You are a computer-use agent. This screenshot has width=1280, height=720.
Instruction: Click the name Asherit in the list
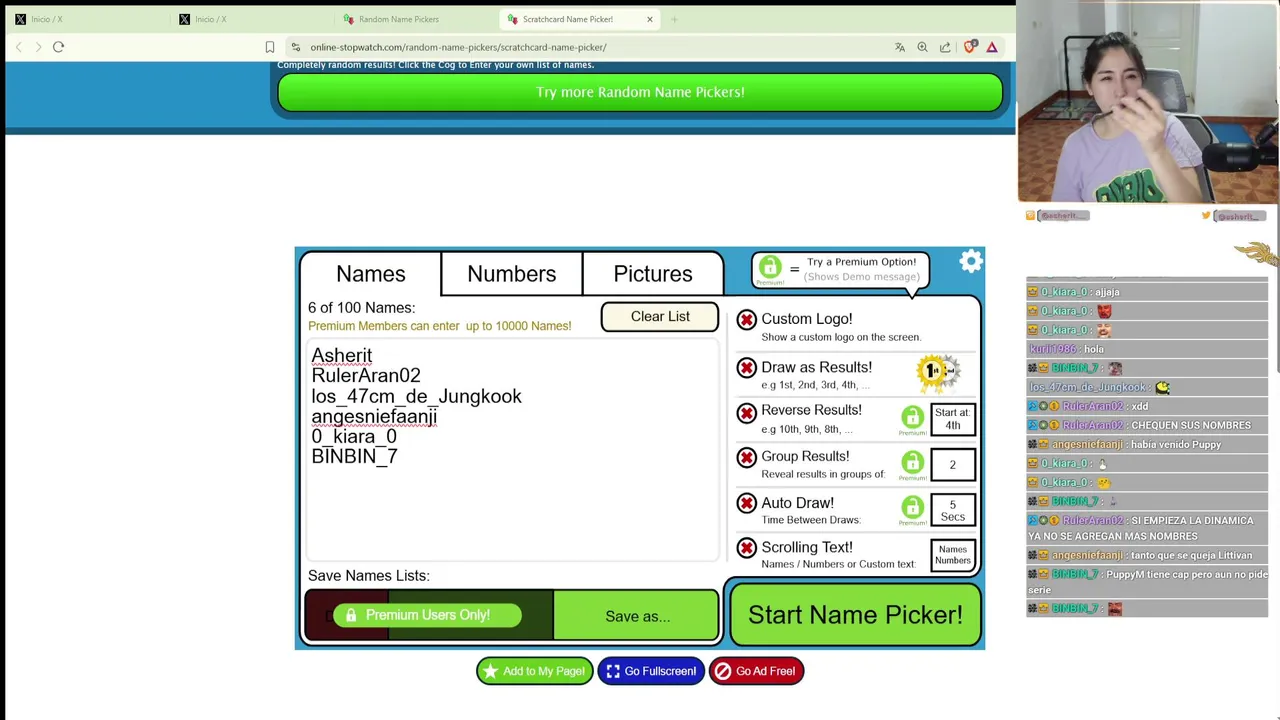[342, 356]
